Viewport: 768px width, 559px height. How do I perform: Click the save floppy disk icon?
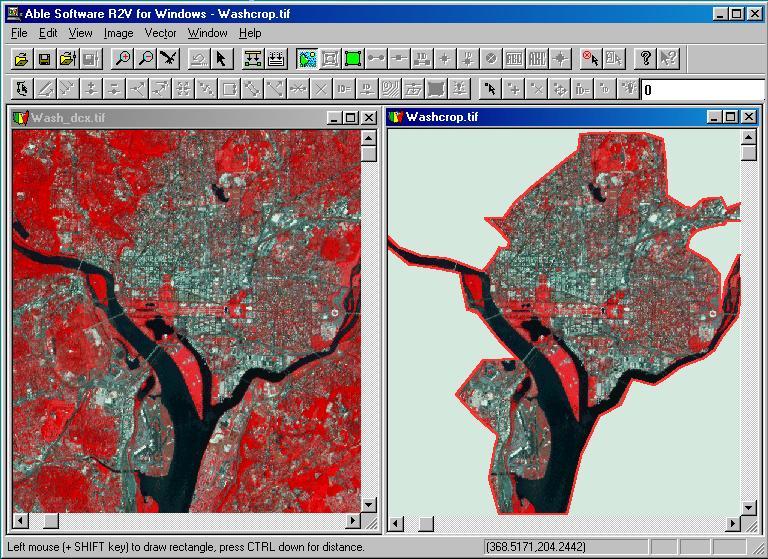44,59
